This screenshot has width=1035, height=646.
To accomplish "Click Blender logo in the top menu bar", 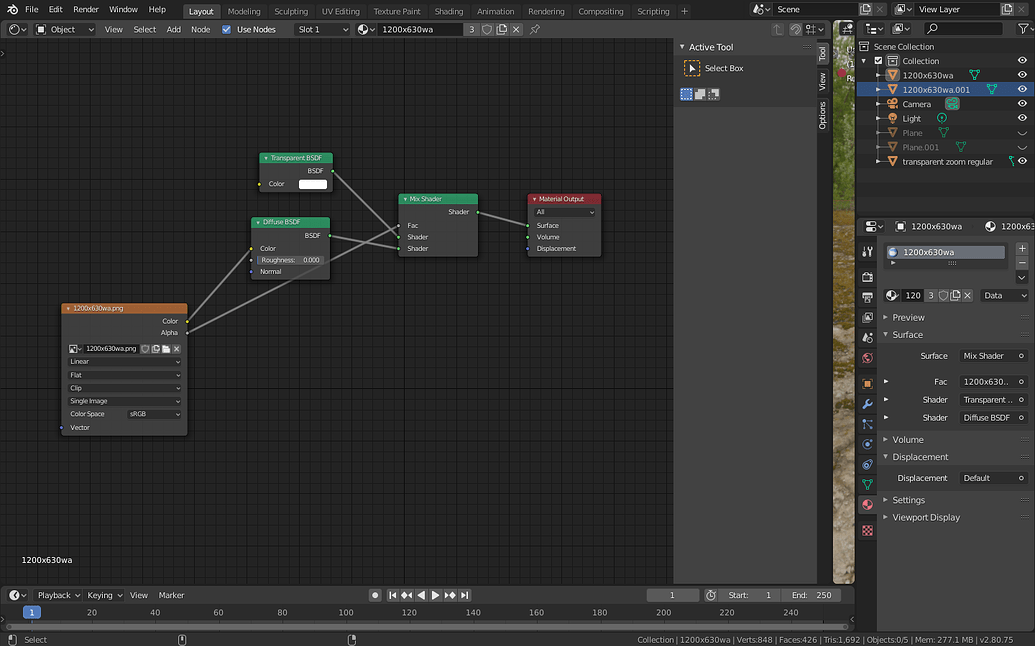I will point(12,9).
